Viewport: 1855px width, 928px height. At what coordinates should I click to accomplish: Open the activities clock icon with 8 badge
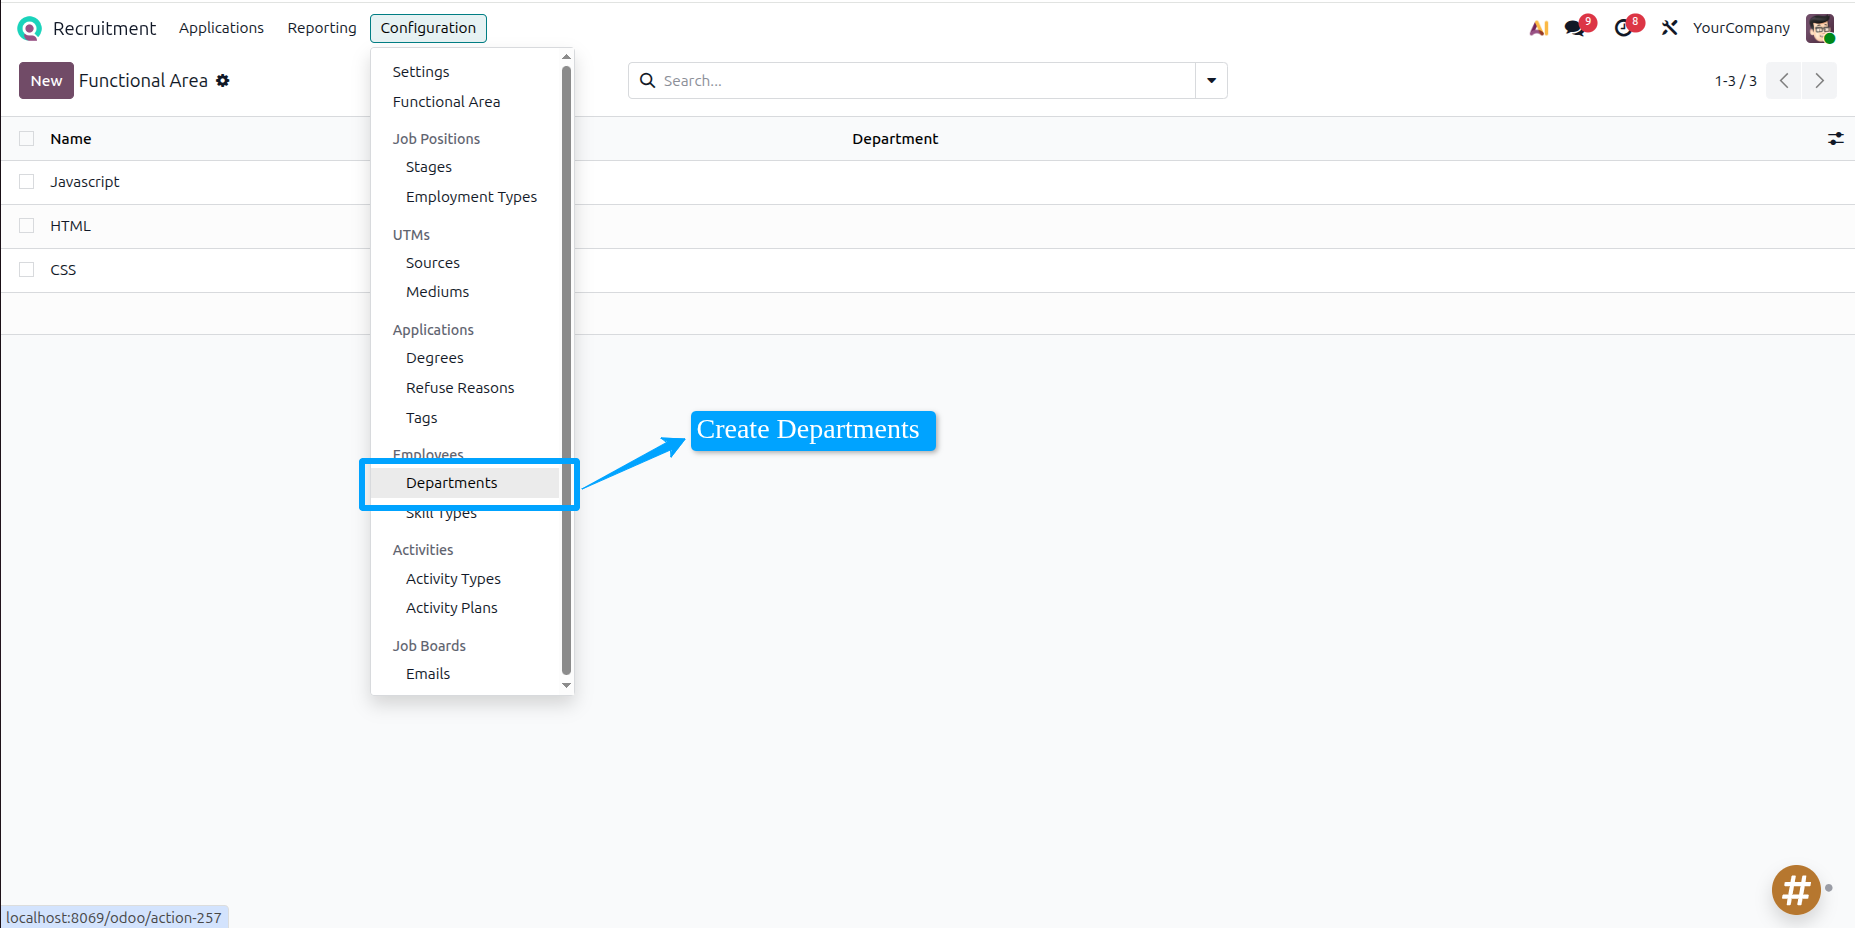pos(1624,28)
